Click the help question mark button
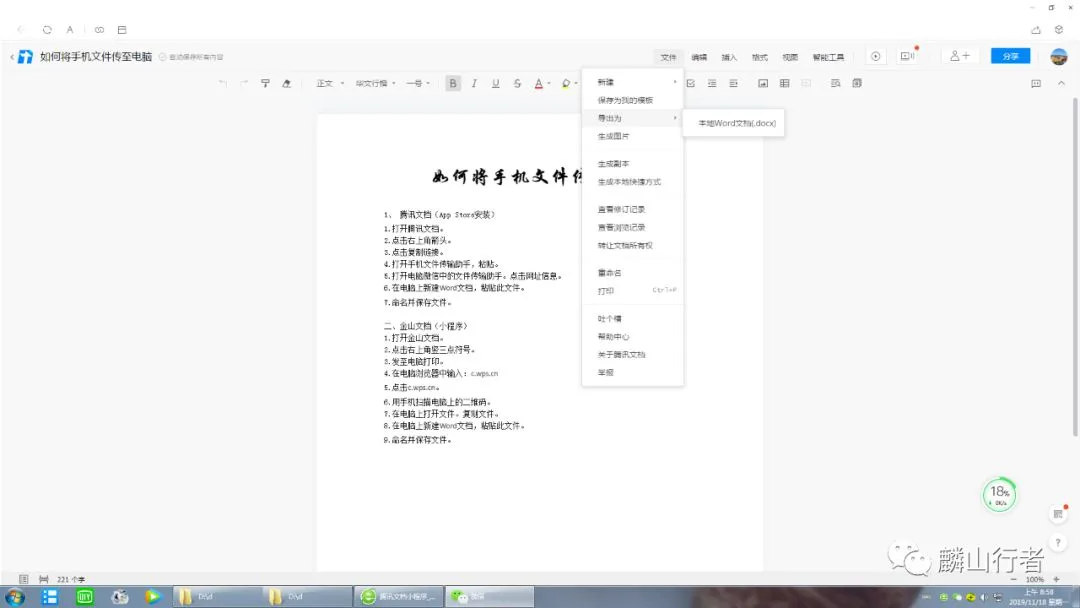1080x608 pixels. (x=1058, y=543)
